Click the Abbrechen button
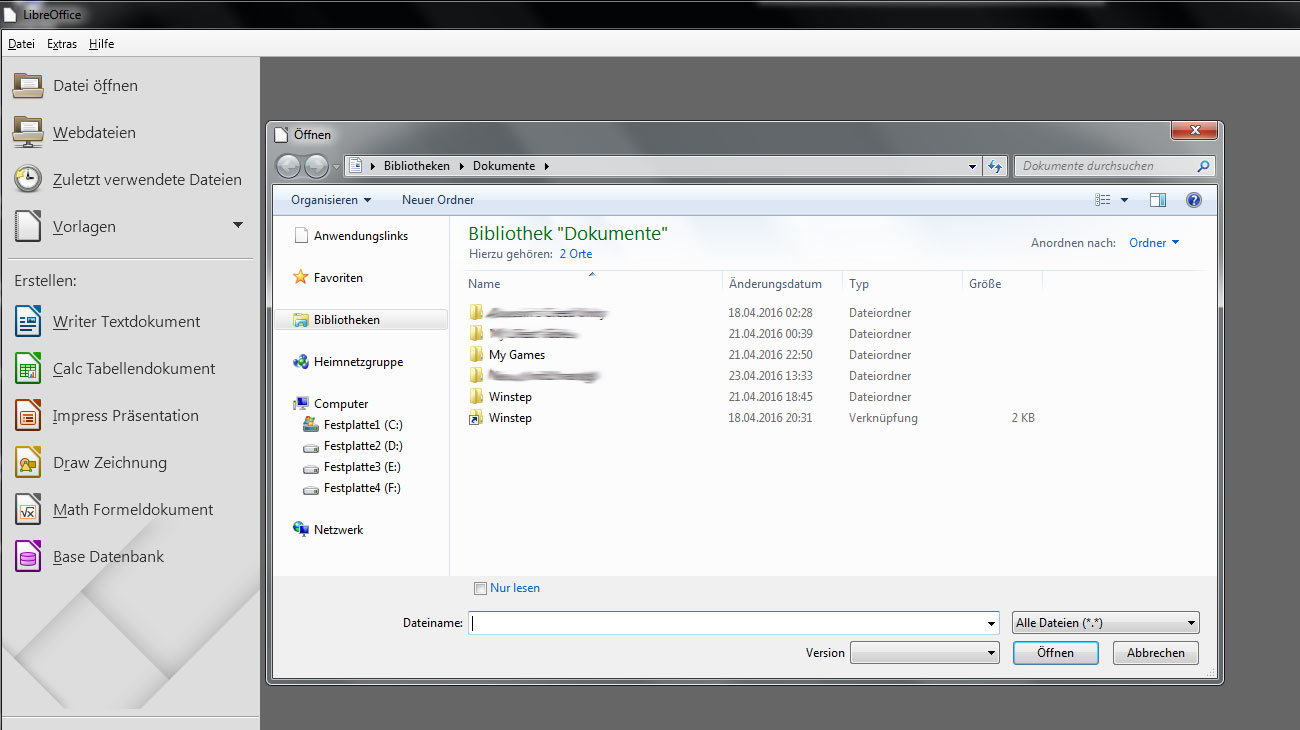Viewport: 1300px width, 730px height. coord(1155,653)
